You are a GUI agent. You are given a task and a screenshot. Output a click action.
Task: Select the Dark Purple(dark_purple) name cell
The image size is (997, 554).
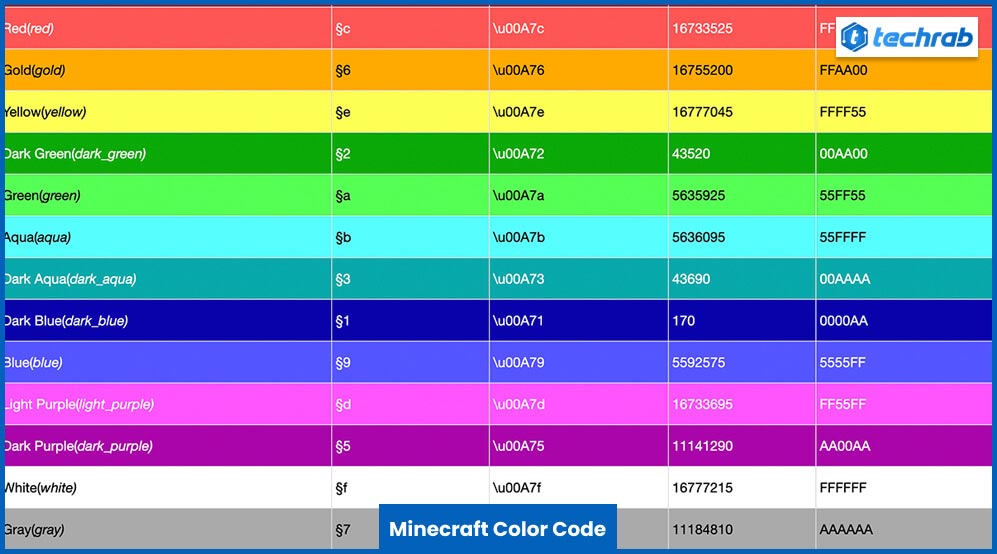tap(168, 446)
